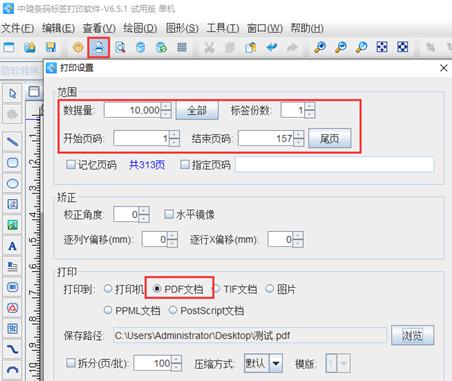Click the Print toolbar icon
452x381 pixels.
point(99,47)
